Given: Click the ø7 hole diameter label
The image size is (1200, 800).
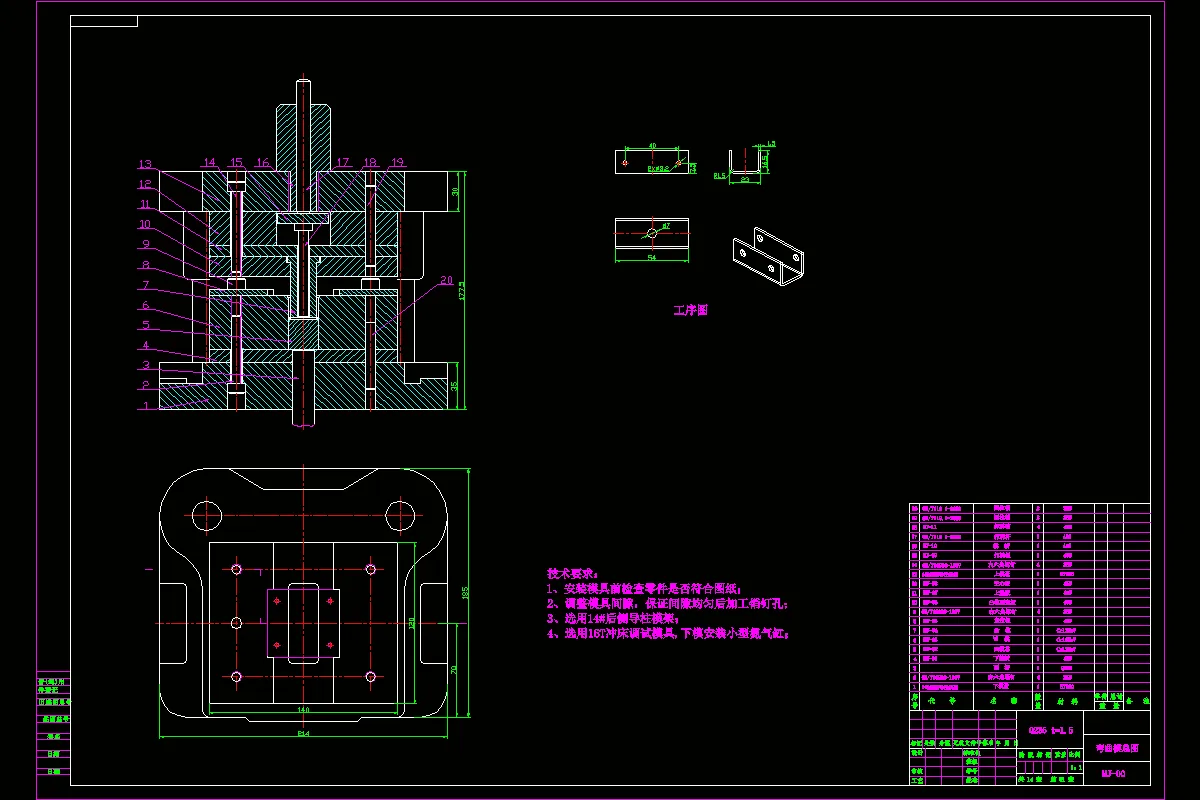Looking at the screenshot, I should pos(665,228).
